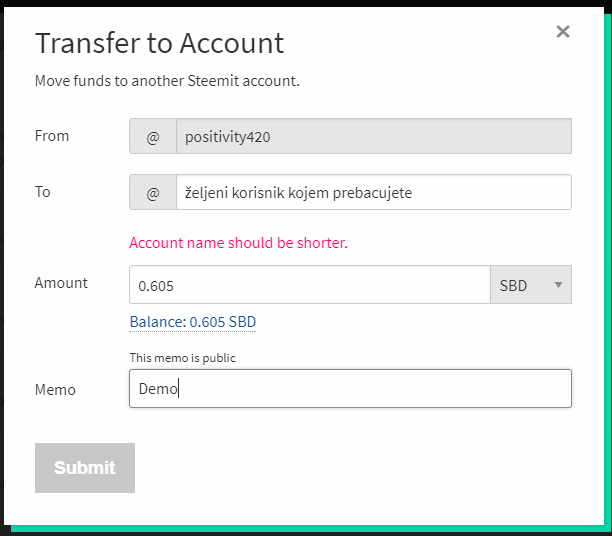Click the From field showing positivity420
Viewport: 612px width, 536px height.
coord(373,137)
